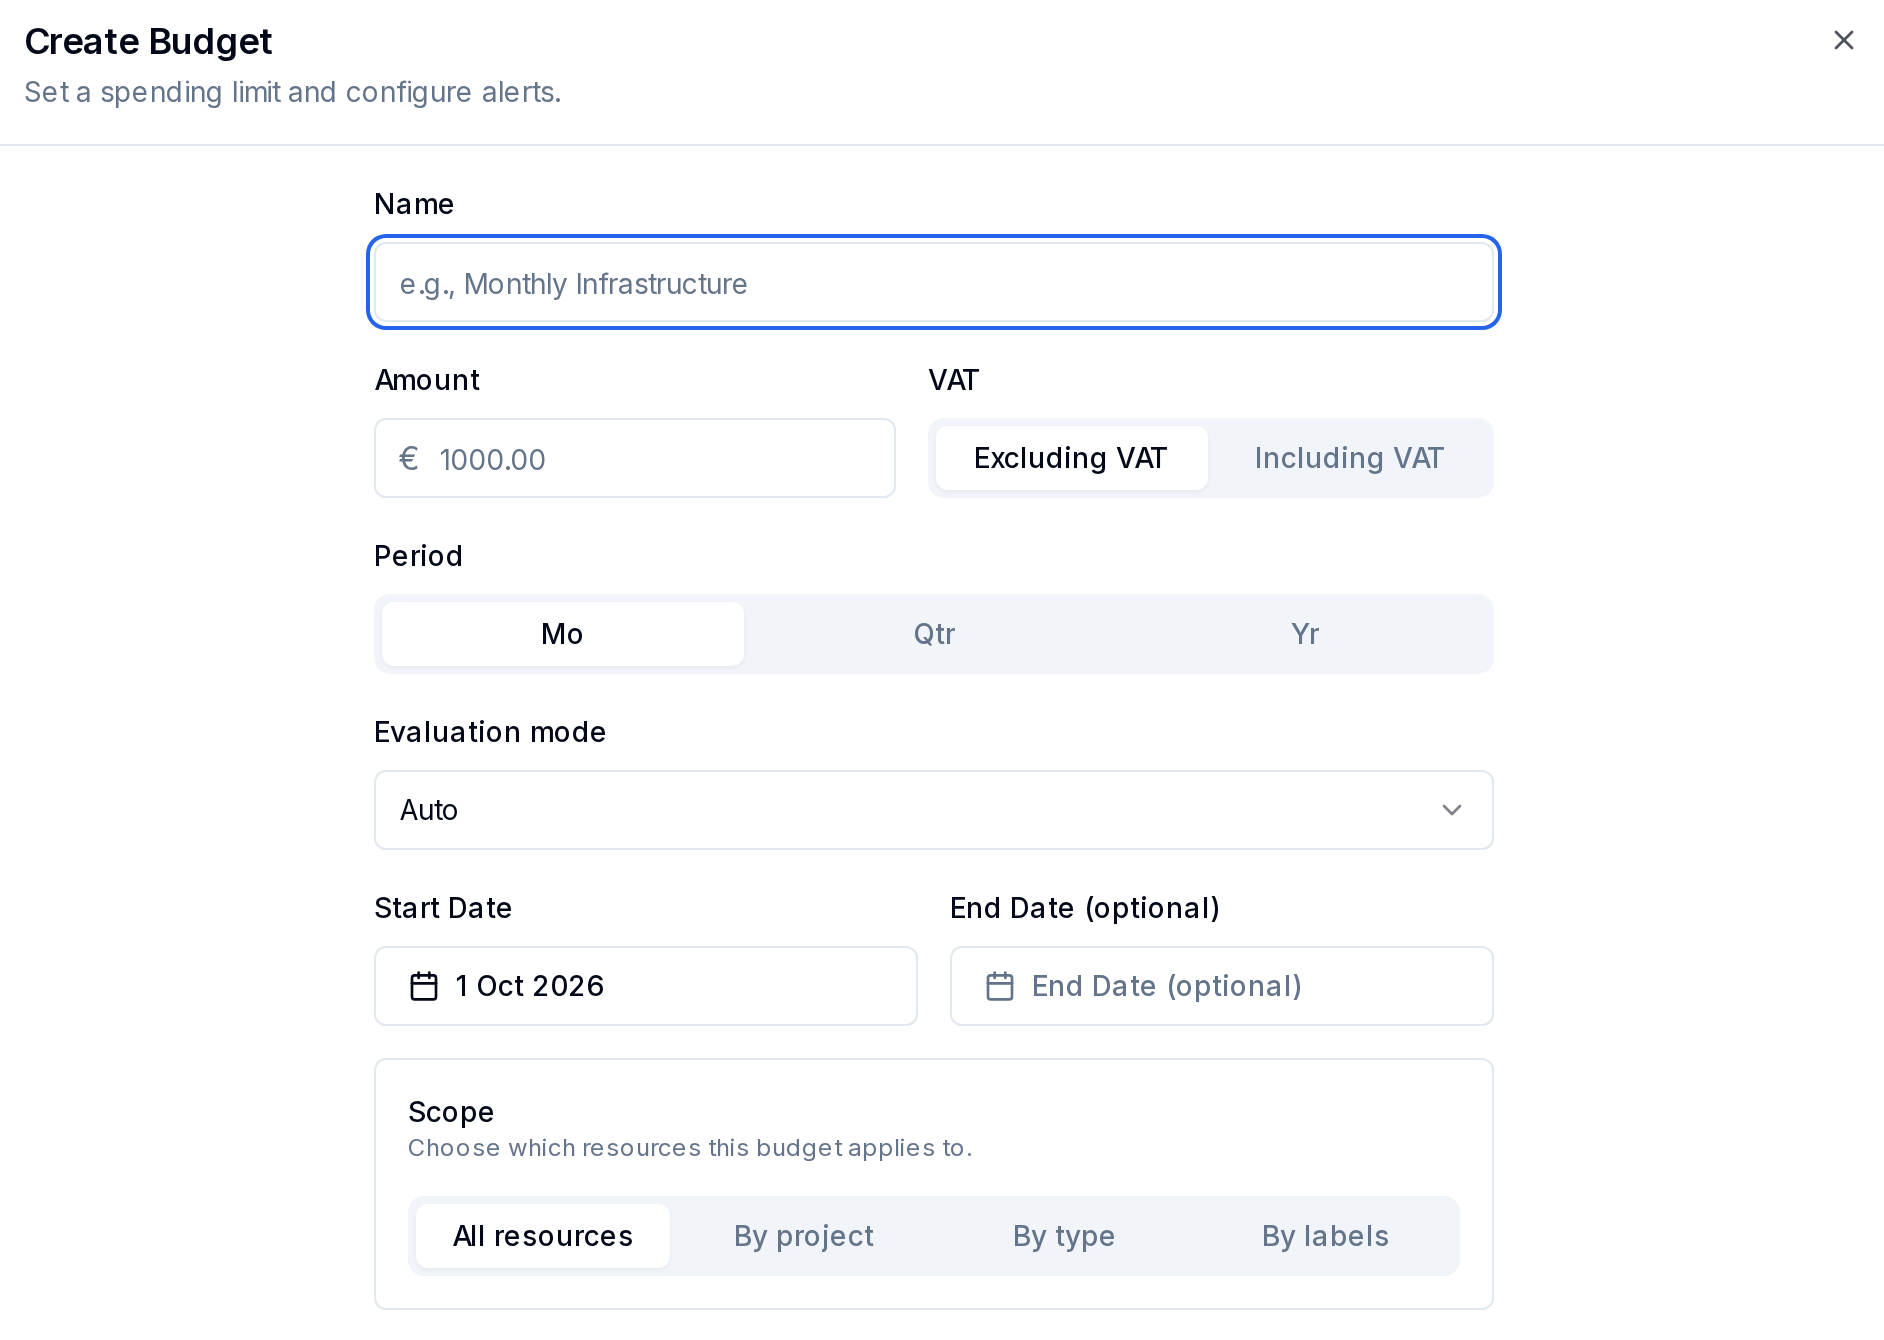The width and height of the screenshot is (1884, 1340).
Task: Focus the Amount input field
Action: coord(635,459)
